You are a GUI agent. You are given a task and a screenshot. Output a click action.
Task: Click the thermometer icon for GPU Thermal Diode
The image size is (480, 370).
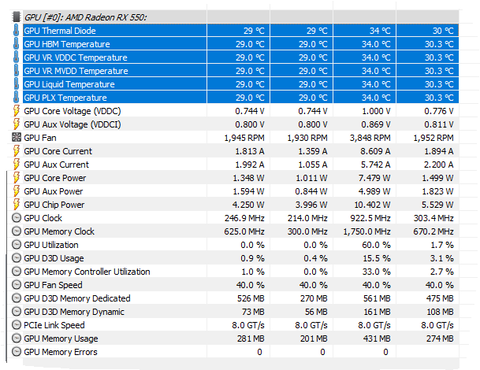(16, 30)
